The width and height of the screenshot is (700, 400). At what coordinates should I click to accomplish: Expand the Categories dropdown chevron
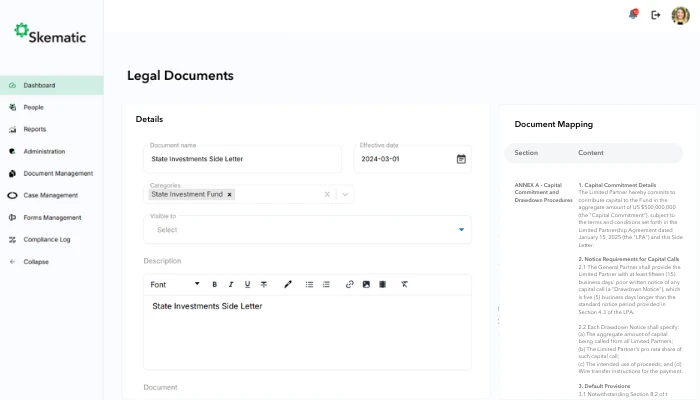coord(345,194)
